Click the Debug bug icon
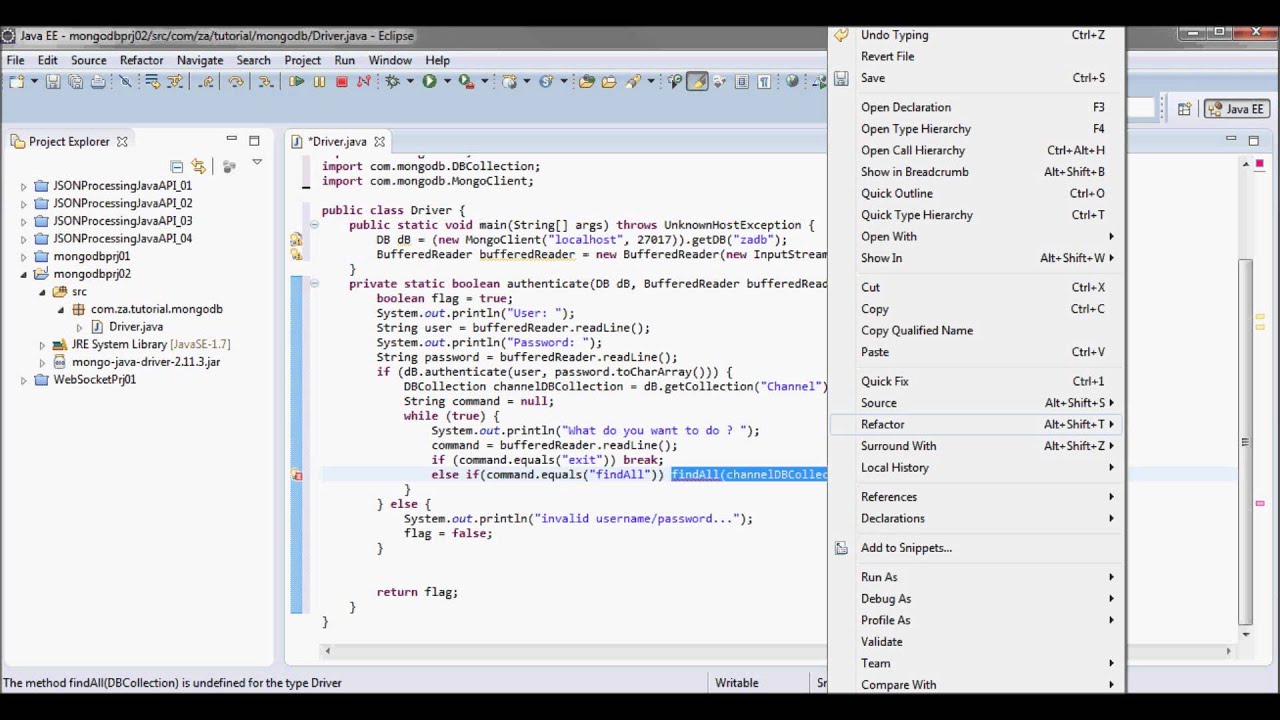1280x720 pixels. (392, 82)
